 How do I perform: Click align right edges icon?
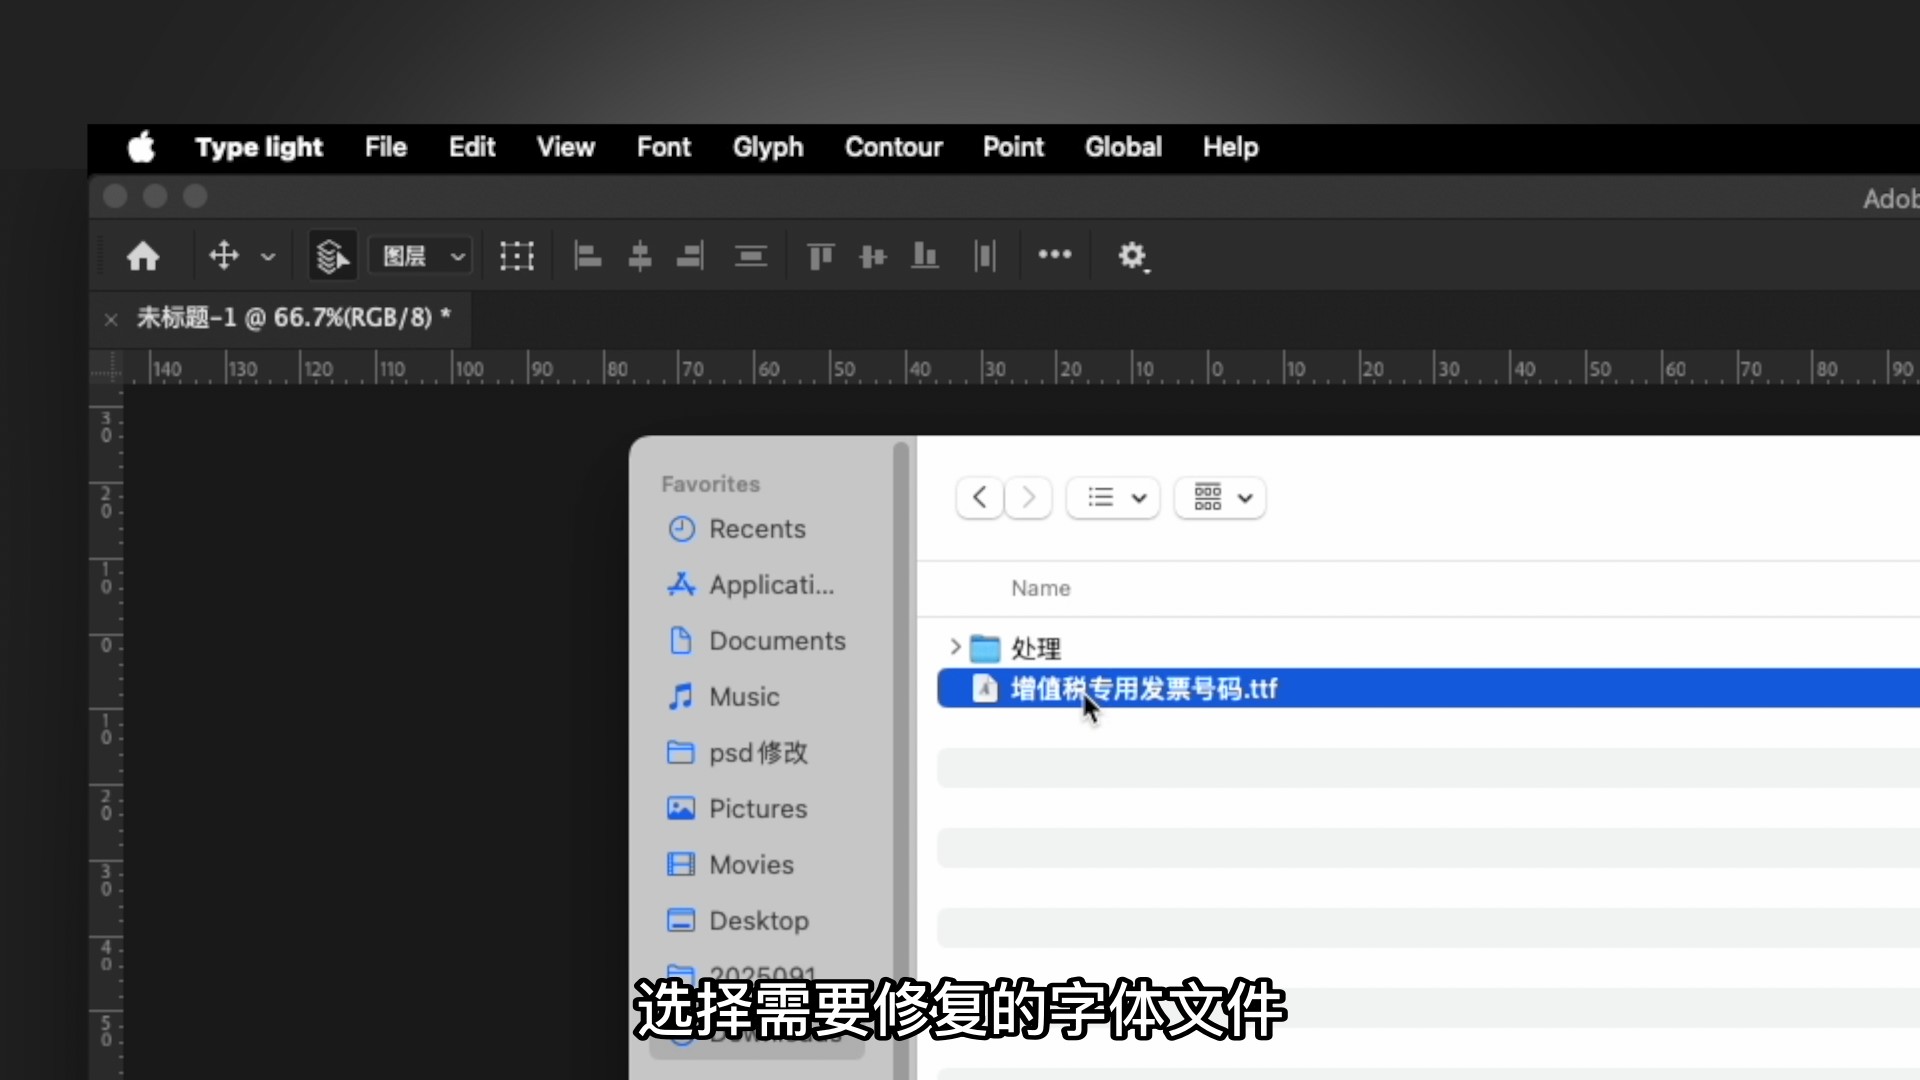coord(690,257)
